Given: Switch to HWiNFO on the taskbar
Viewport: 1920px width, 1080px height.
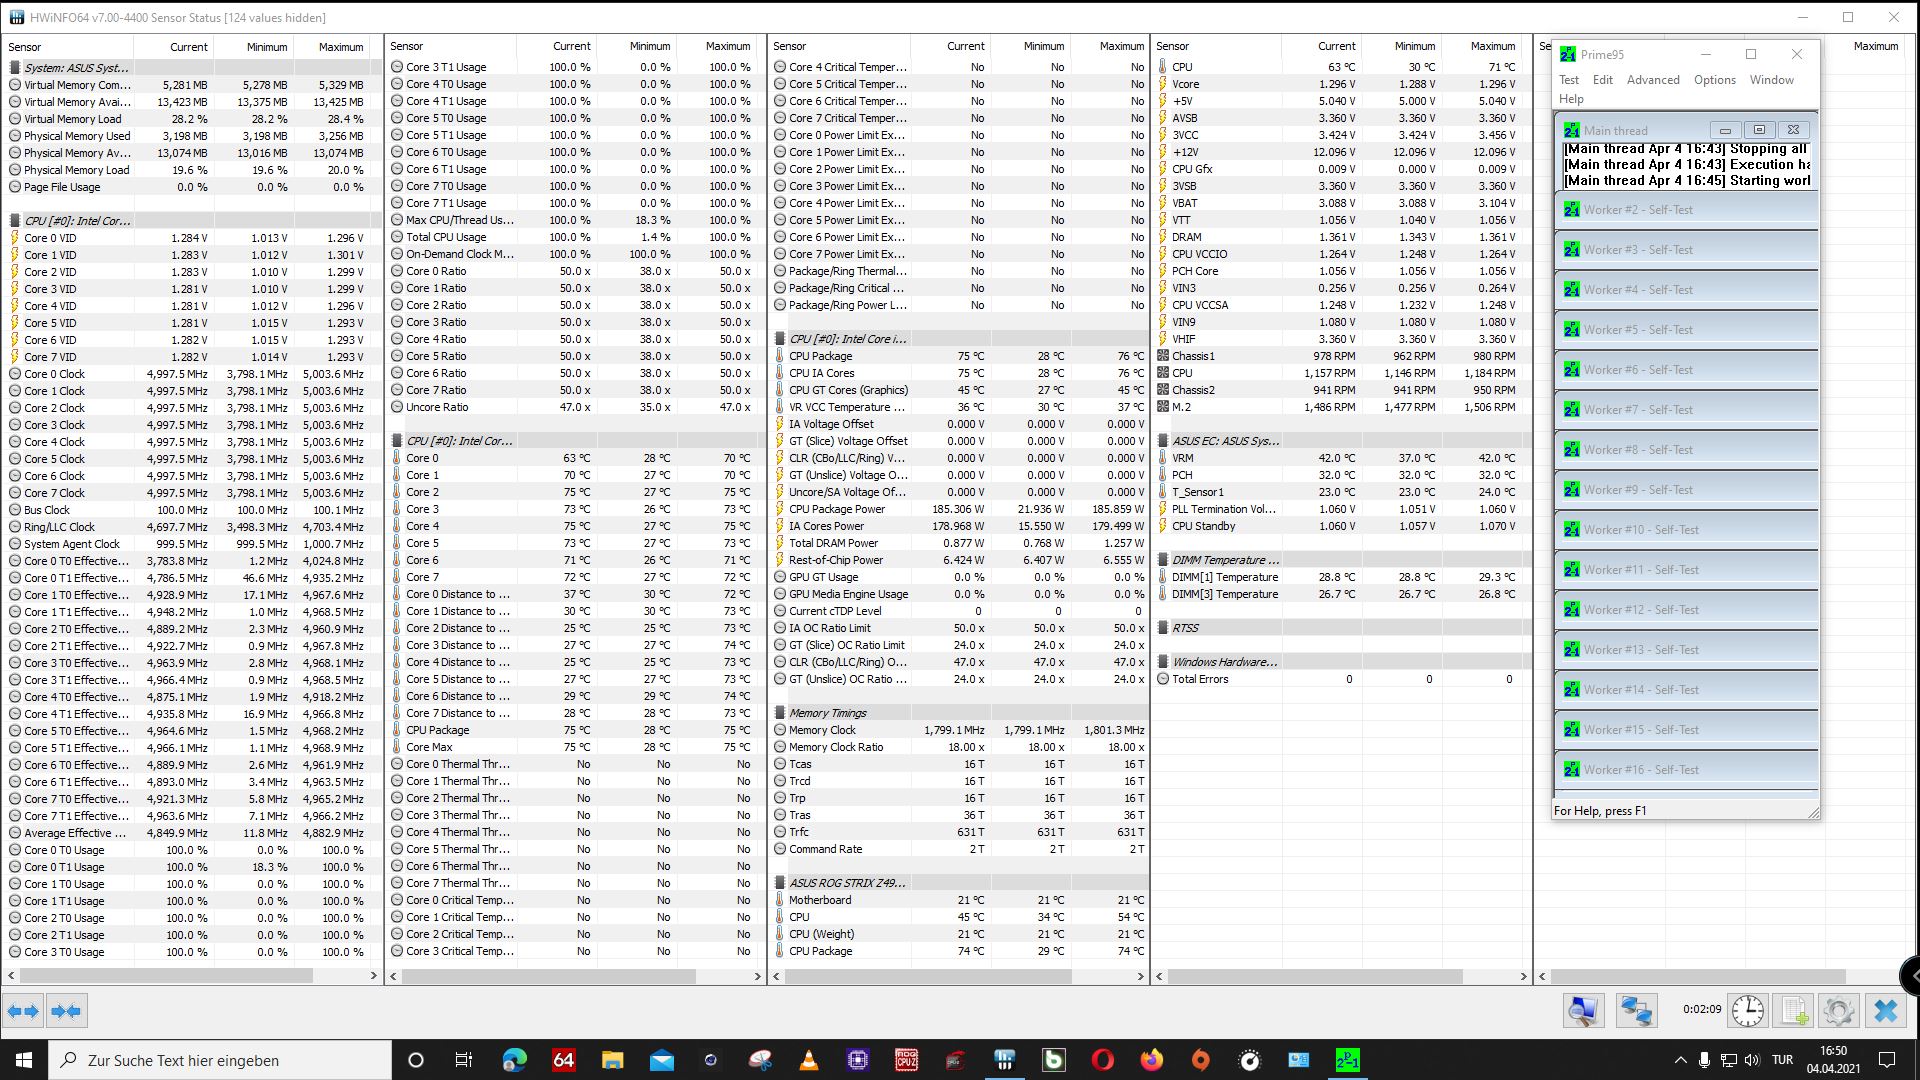Looking at the screenshot, I should (x=1004, y=1060).
